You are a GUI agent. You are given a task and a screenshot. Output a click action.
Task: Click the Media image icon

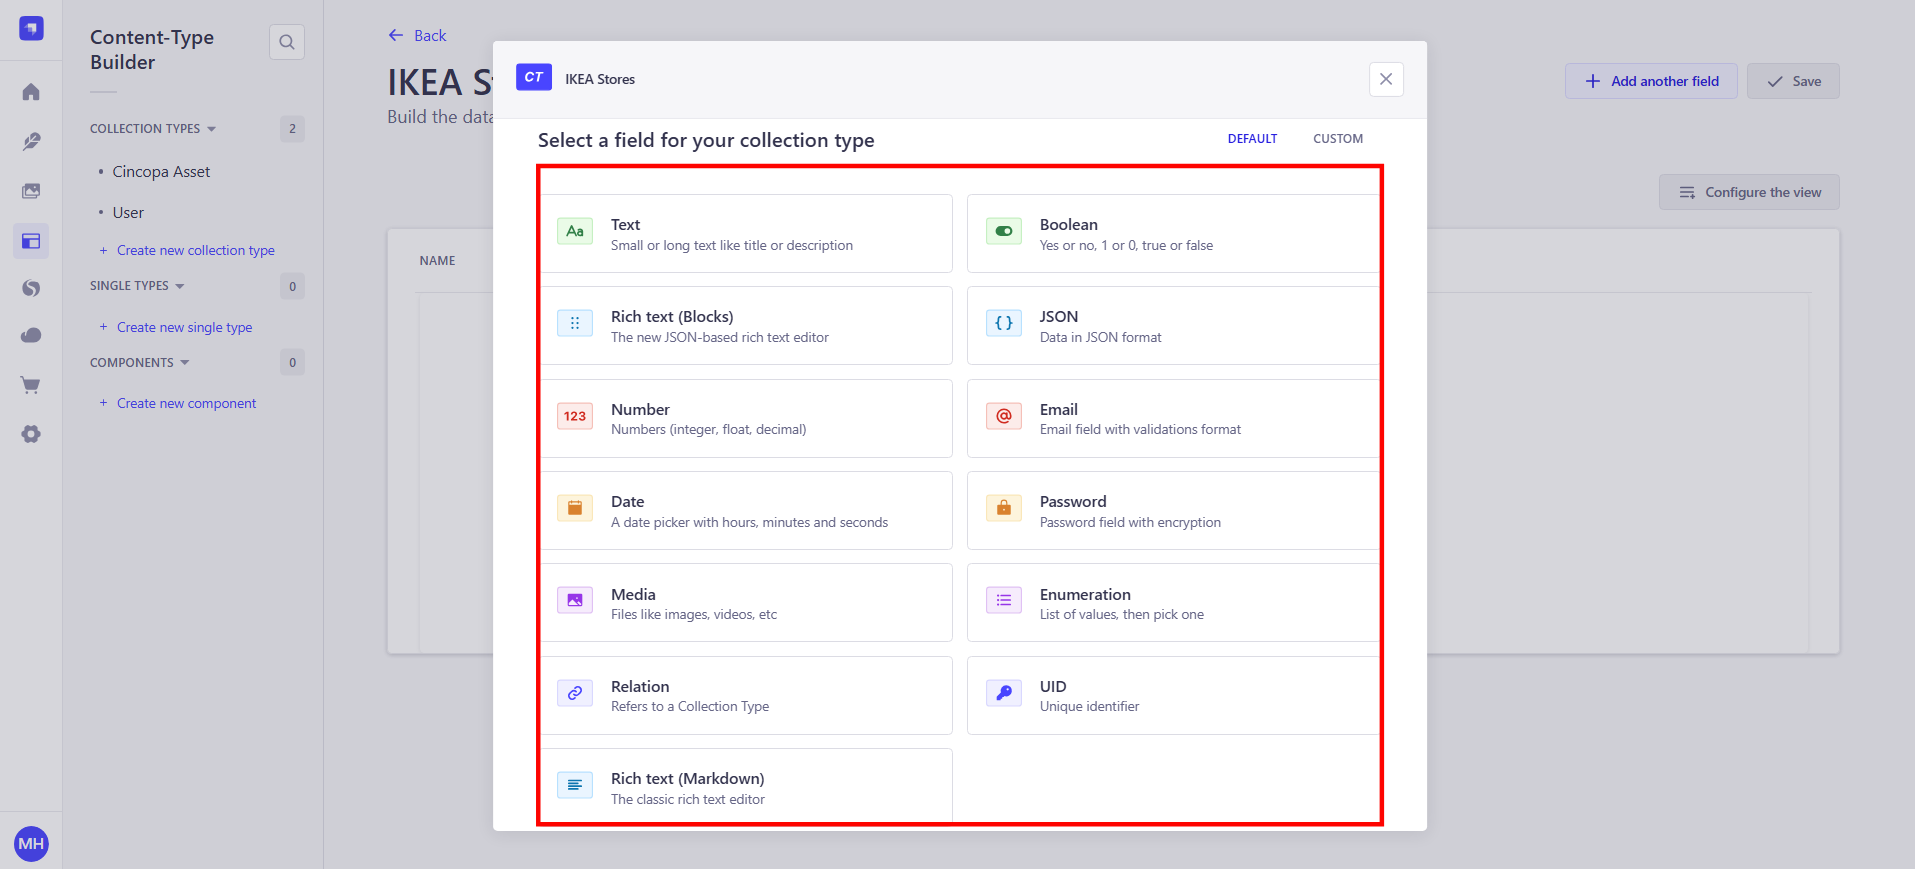click(575, 600)
